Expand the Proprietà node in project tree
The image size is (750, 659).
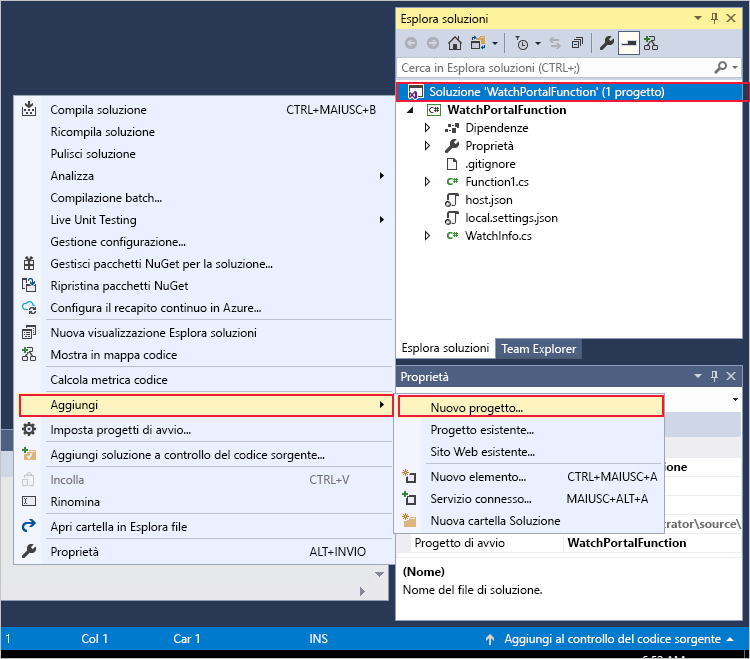pos(427,146)
